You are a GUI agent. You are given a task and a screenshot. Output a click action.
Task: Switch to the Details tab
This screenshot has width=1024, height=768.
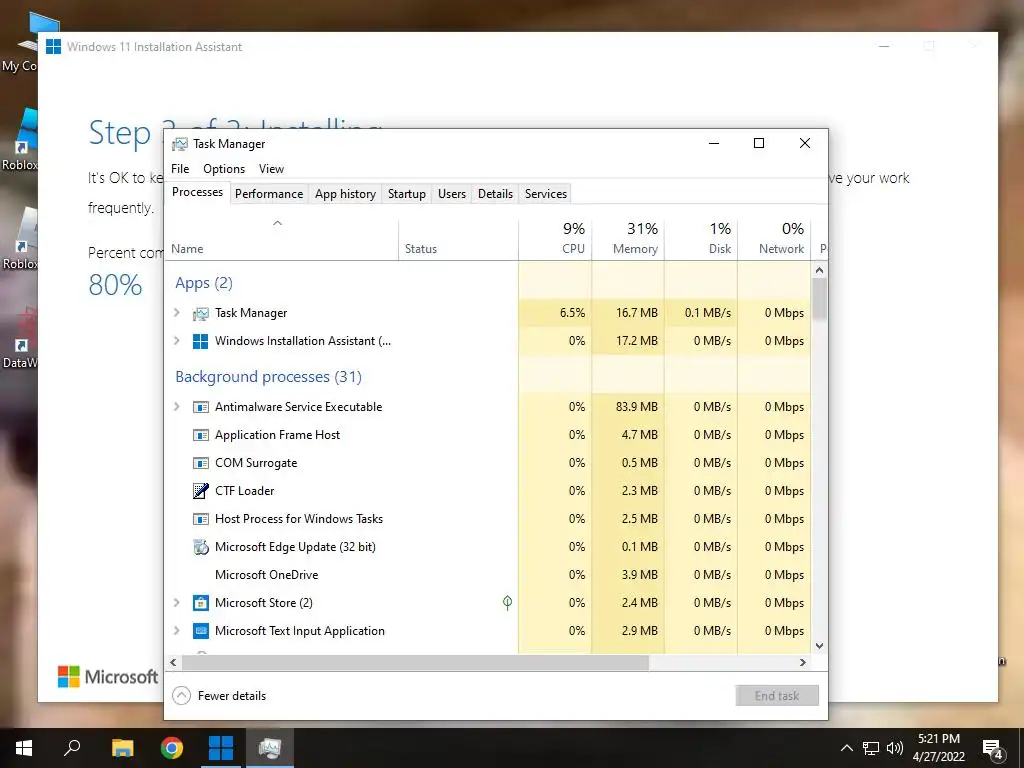495,194
